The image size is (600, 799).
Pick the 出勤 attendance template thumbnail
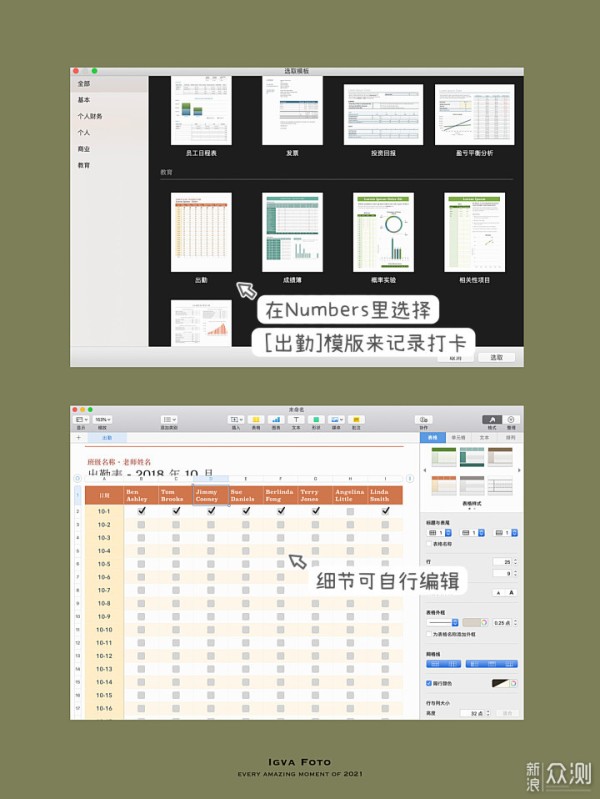point(201,232)
